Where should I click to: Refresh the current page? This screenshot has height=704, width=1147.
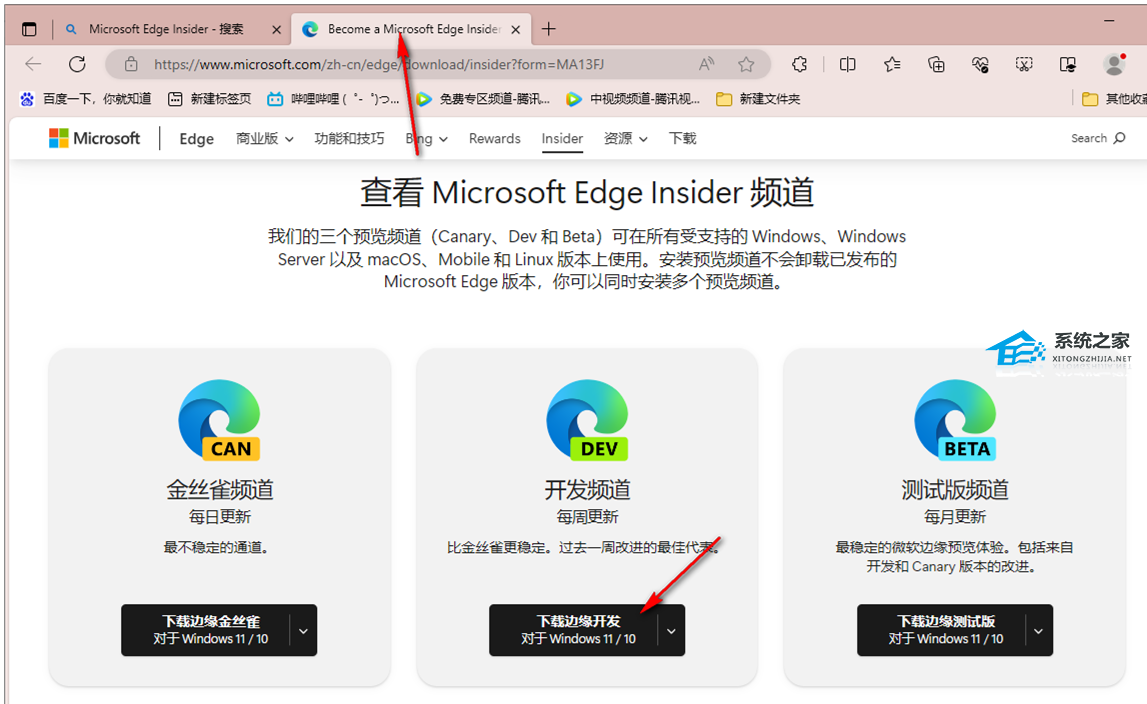click(78, 64)
